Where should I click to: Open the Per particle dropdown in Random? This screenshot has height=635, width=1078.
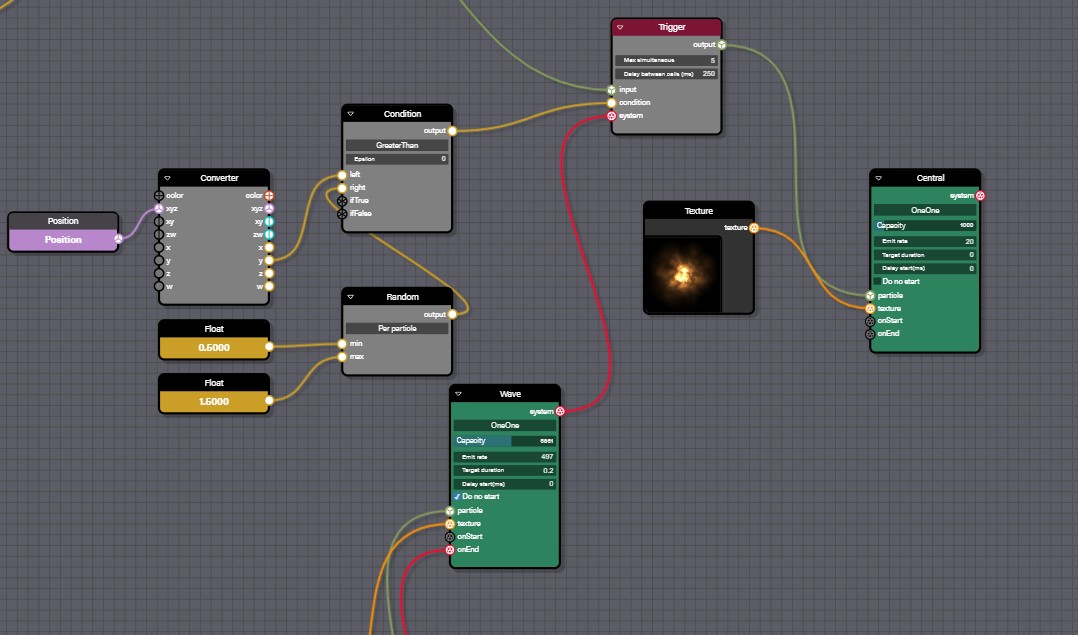coord(397,328)
